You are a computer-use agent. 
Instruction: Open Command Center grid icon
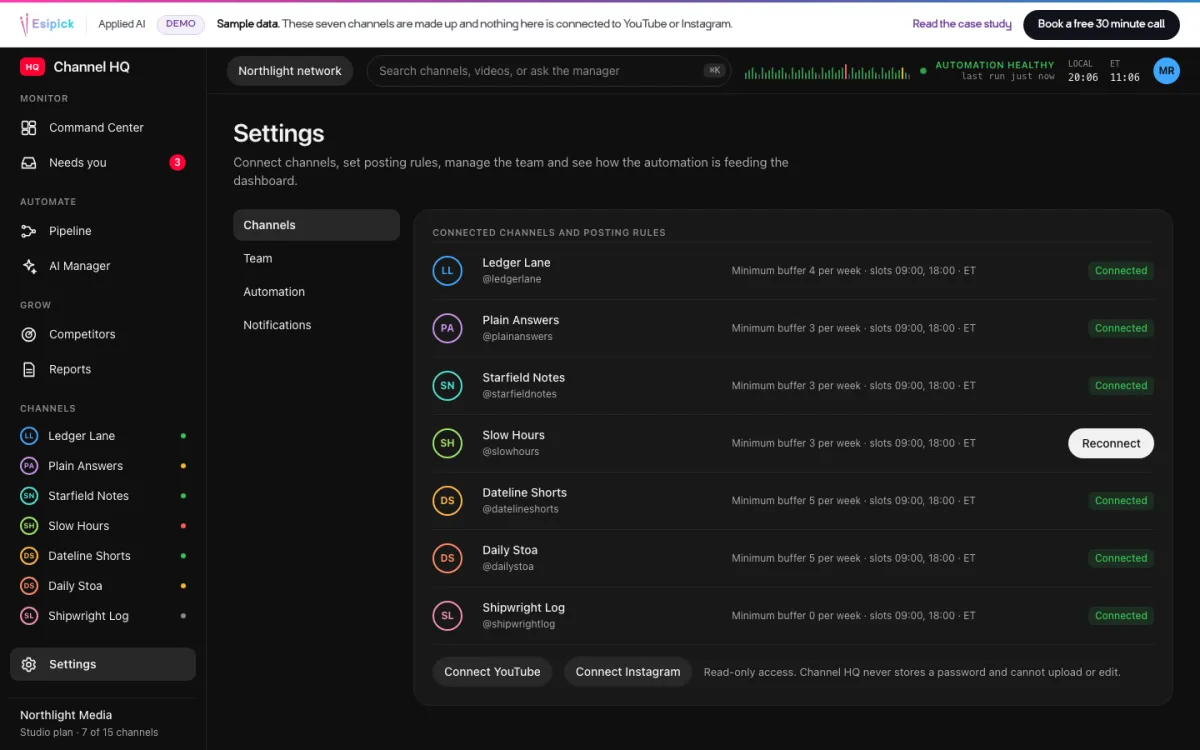click(29, 128)
